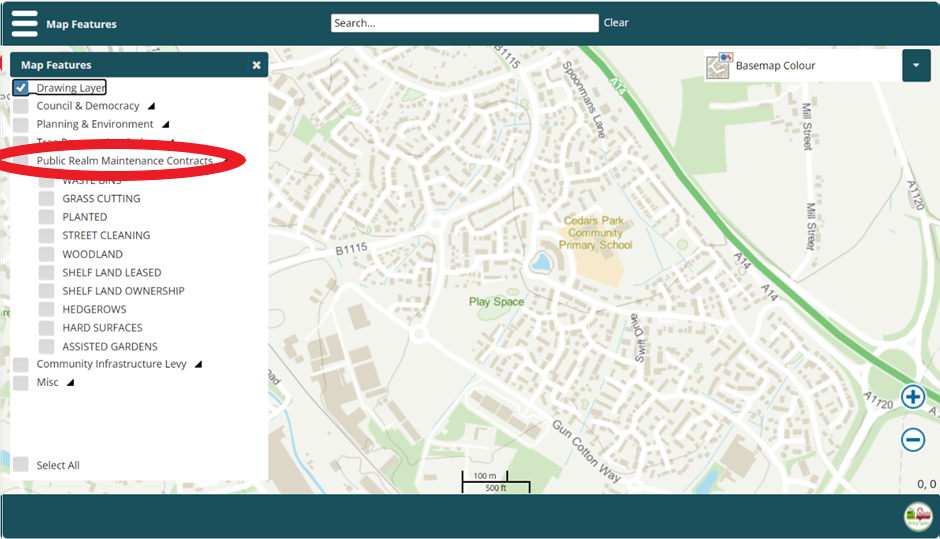
Task: Click the Clear search button
Action: (x=616, y=23)
